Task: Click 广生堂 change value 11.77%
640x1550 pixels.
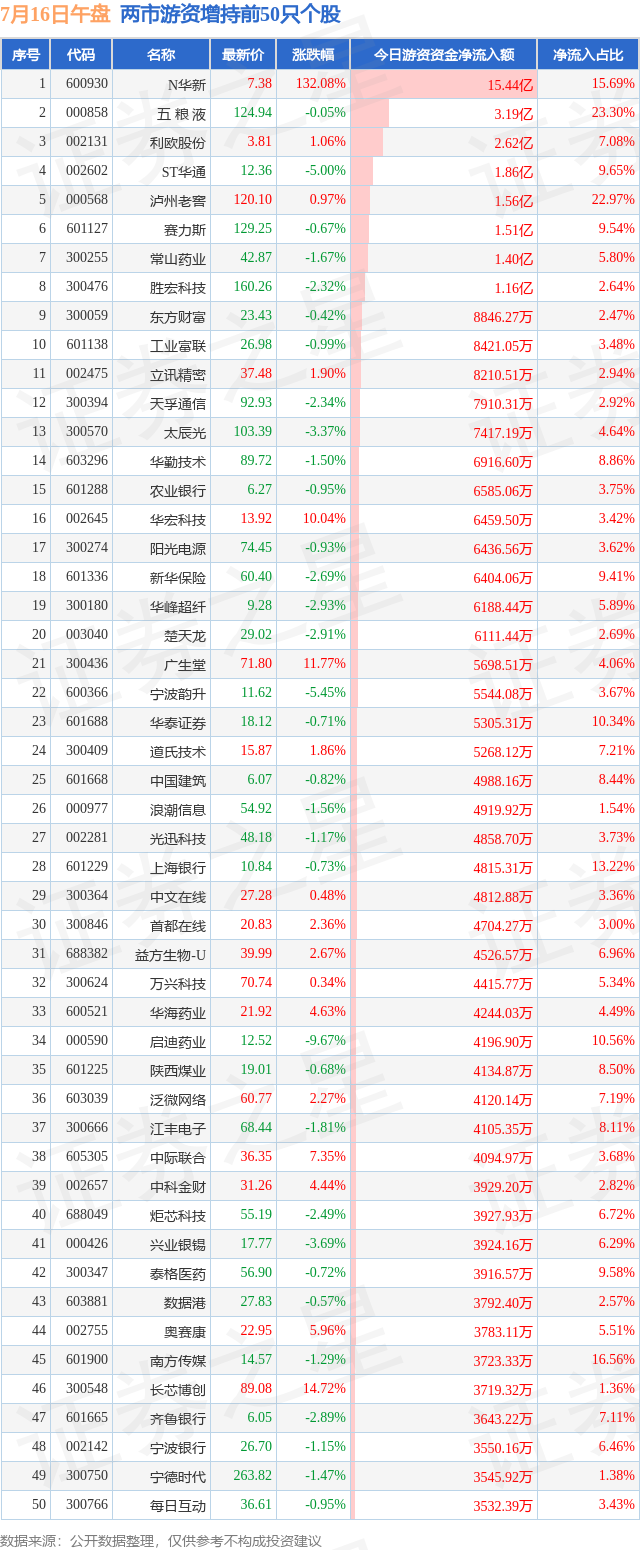Action: [323, 664]
